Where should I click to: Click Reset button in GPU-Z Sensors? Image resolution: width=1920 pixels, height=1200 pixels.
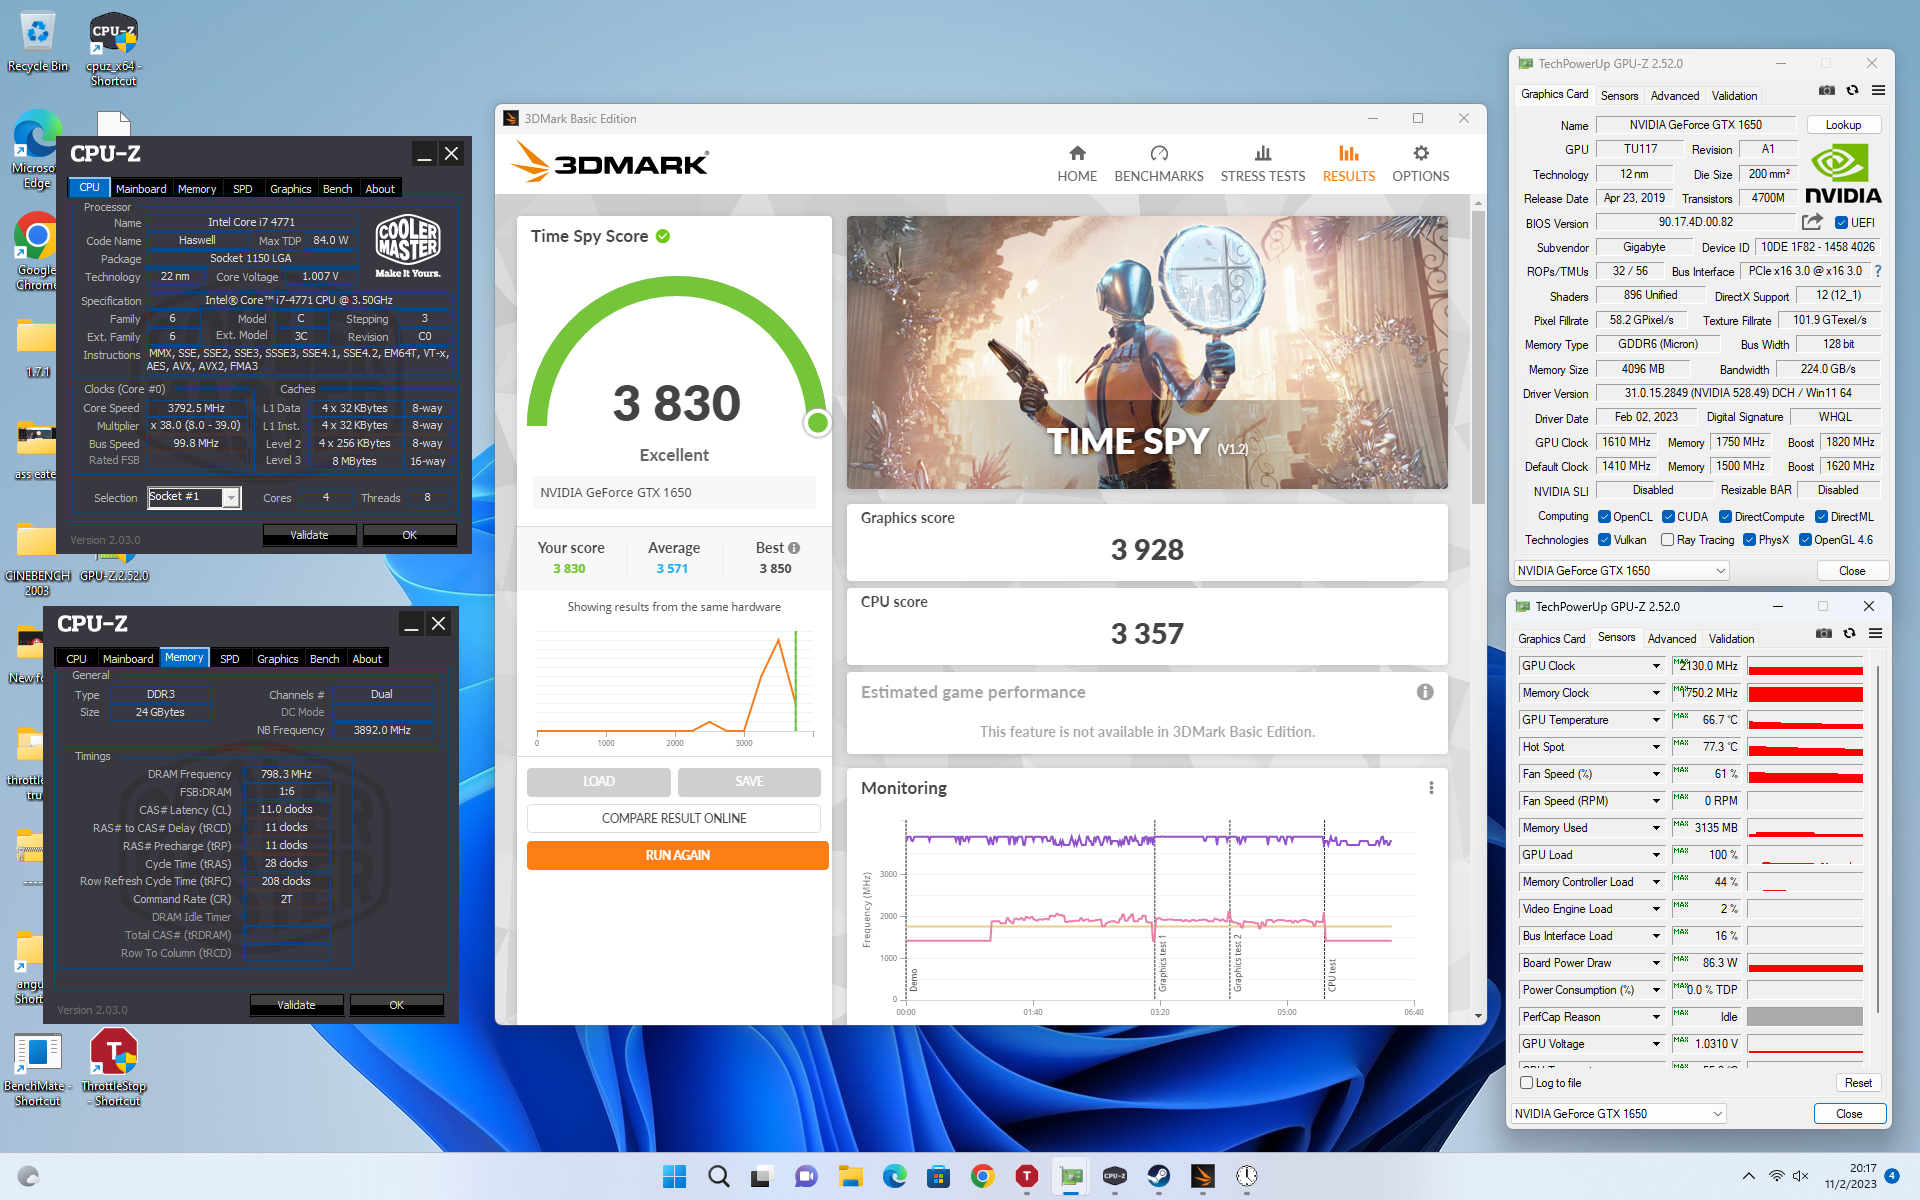click(x=1858, y=1083)
